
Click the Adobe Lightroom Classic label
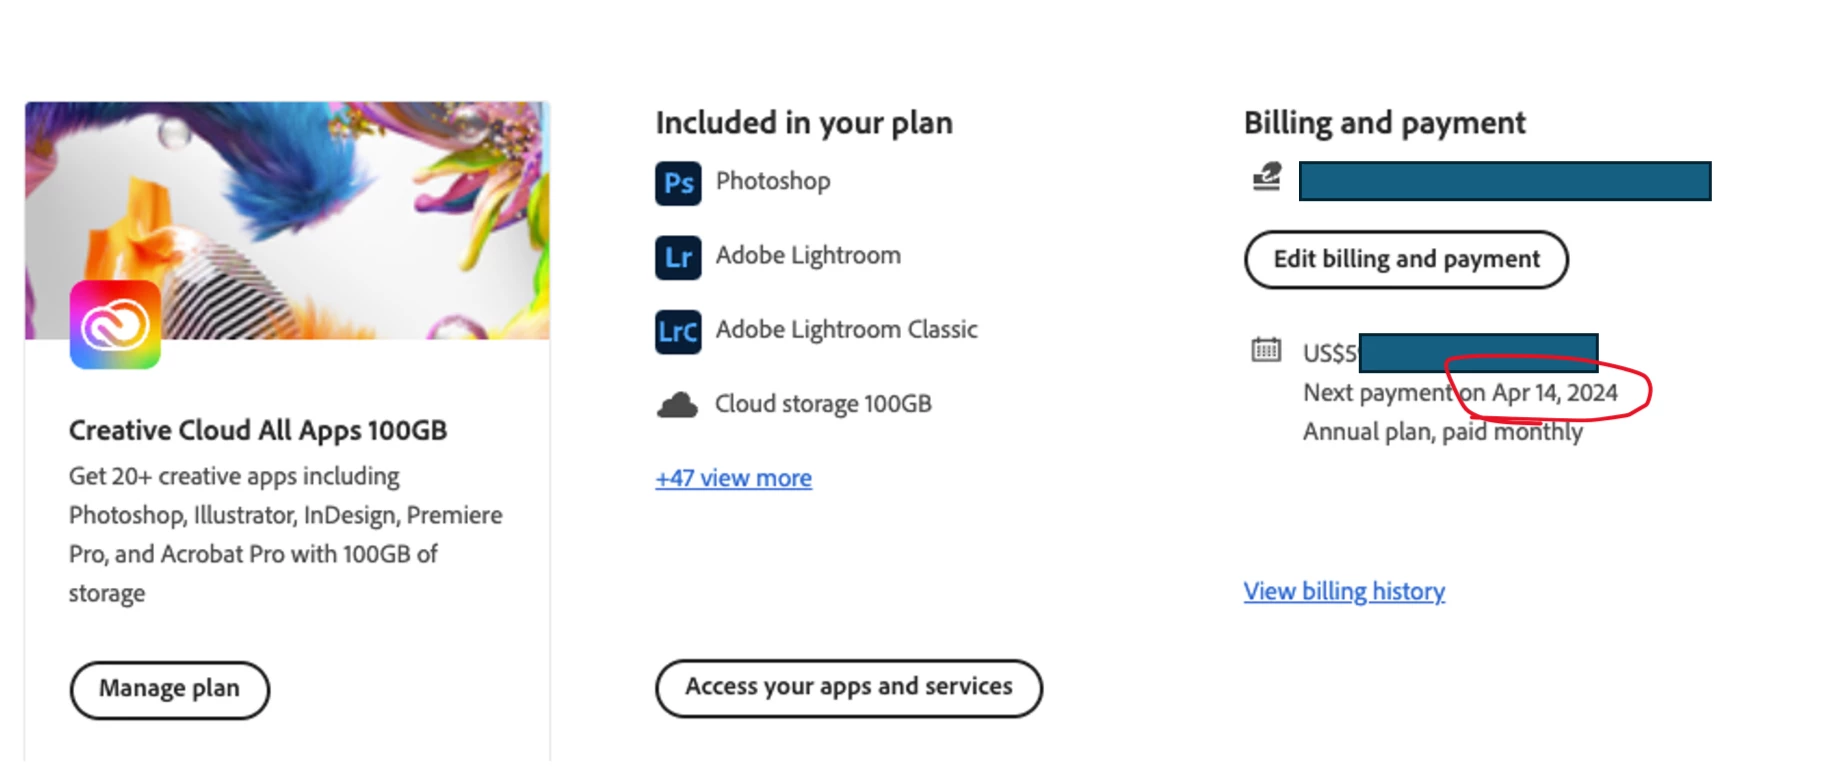click(x=846, y=329)
